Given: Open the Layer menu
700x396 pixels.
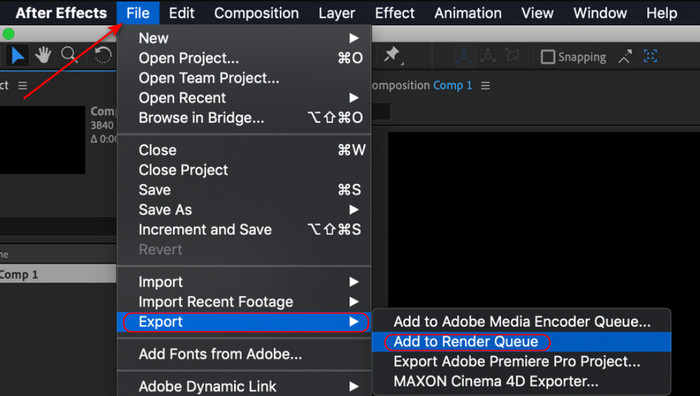Looking at the screenshot, I should 337,13.
